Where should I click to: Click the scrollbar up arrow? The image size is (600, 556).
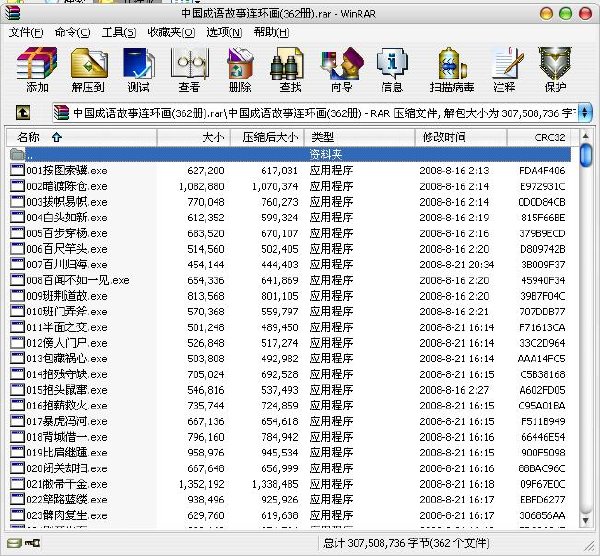(x=585, y=135)
